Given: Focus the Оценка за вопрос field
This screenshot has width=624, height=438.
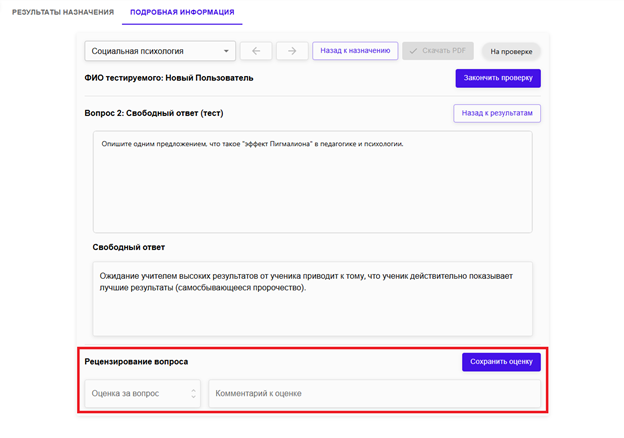Looking at the screenshot, I should click(x=142, y=393).
